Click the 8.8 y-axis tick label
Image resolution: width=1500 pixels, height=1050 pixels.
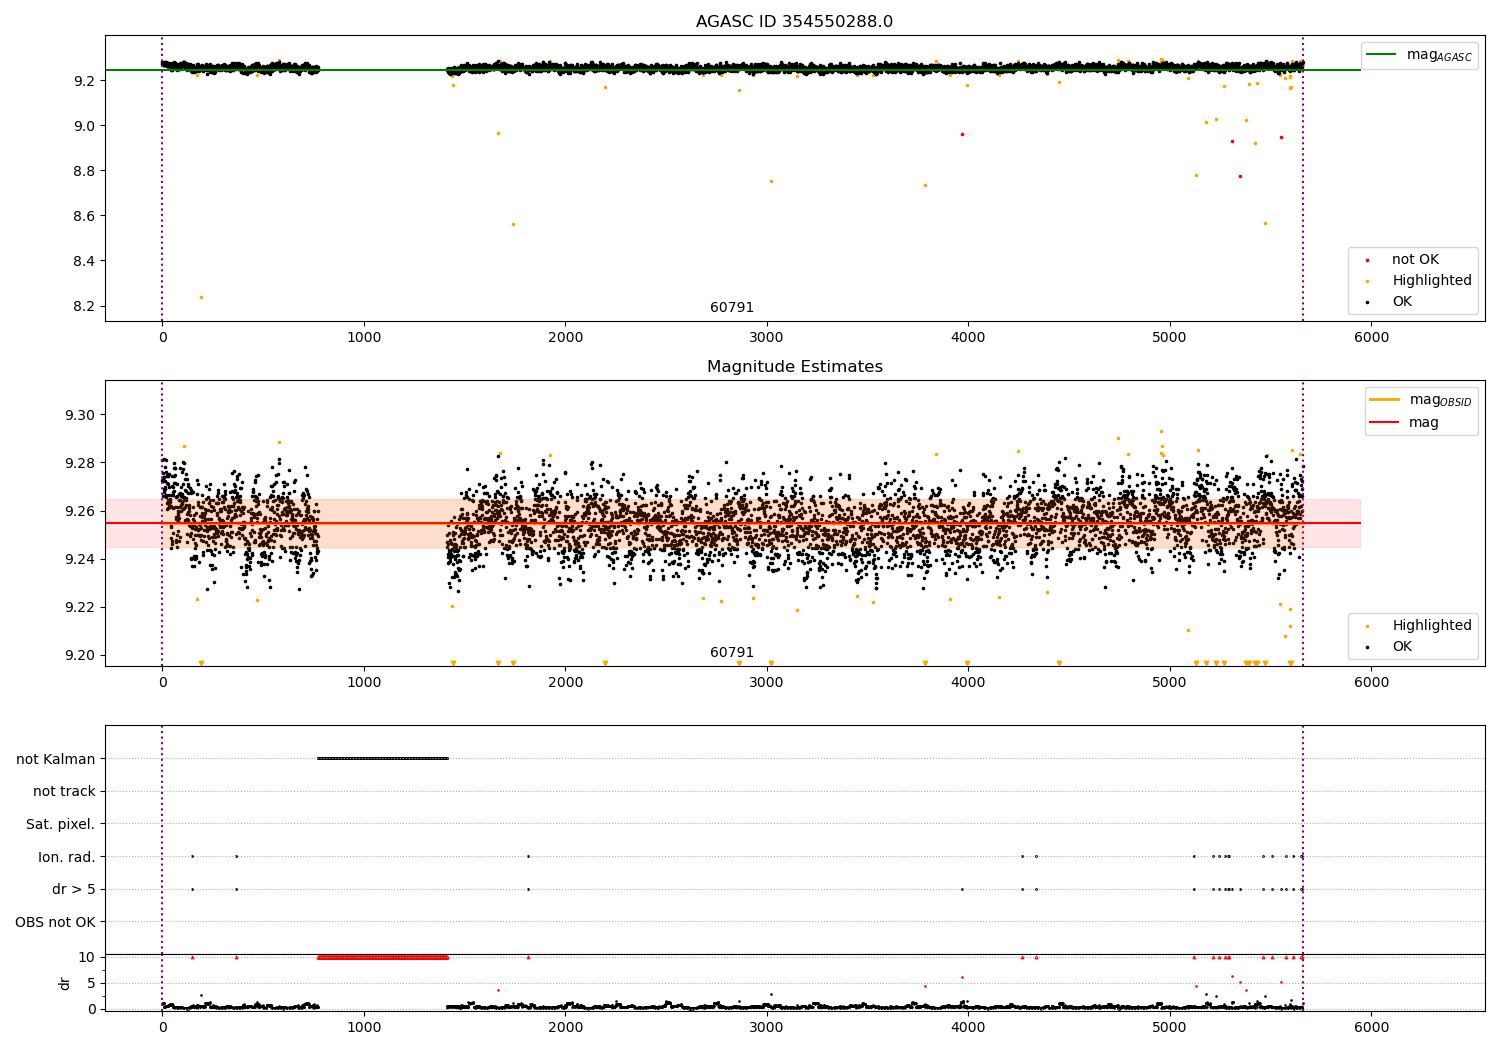tap(83, 171)
